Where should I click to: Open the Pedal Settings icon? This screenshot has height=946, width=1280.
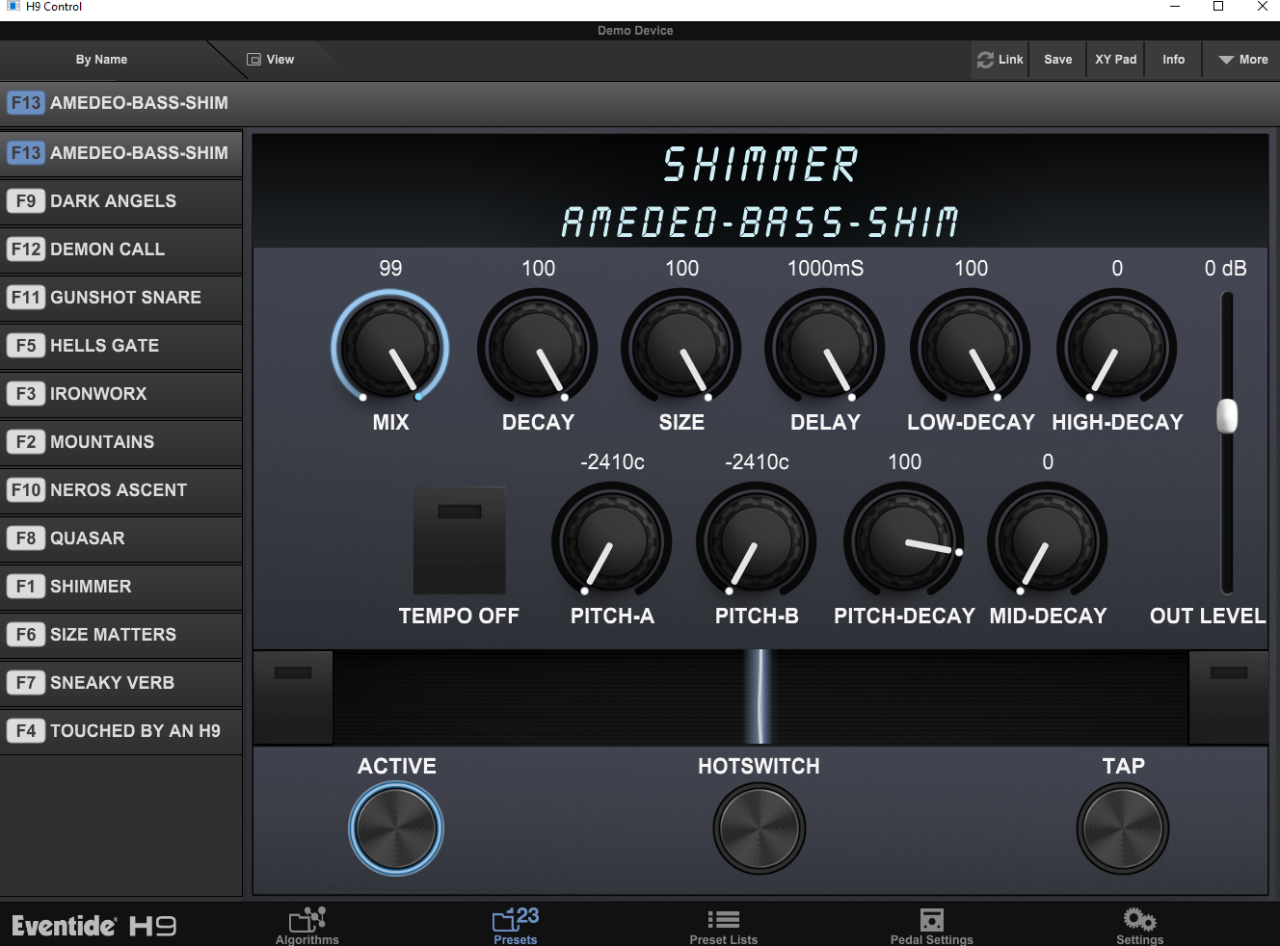[931, 920]
